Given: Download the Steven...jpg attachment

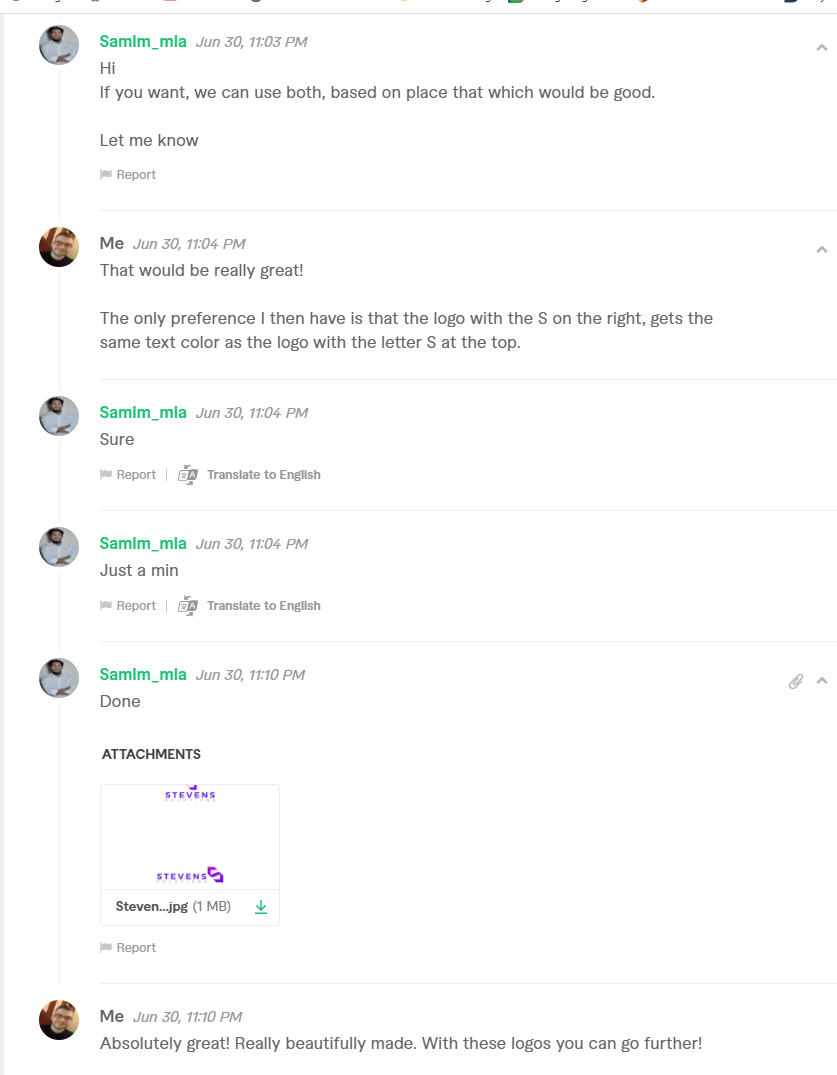Looking at the screenshot, I should click(x=261, y=907).
